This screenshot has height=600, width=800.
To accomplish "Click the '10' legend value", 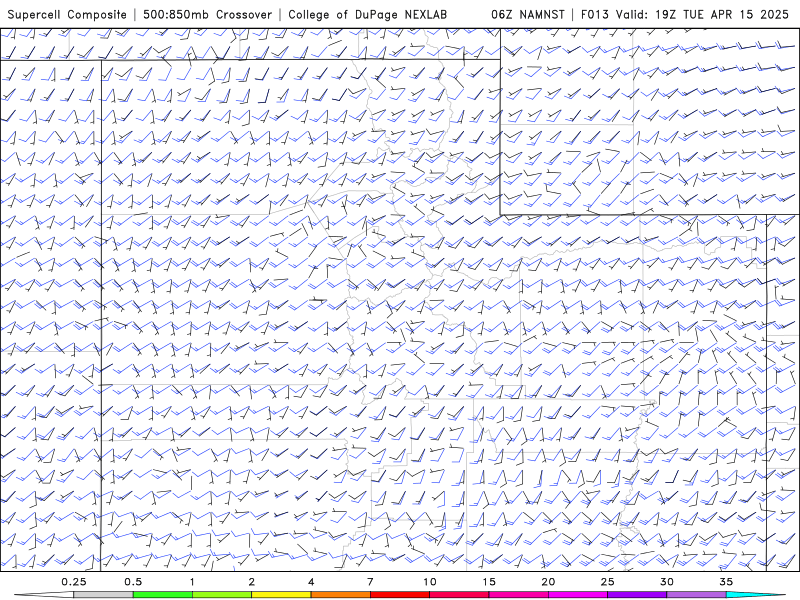I will 430,582.
